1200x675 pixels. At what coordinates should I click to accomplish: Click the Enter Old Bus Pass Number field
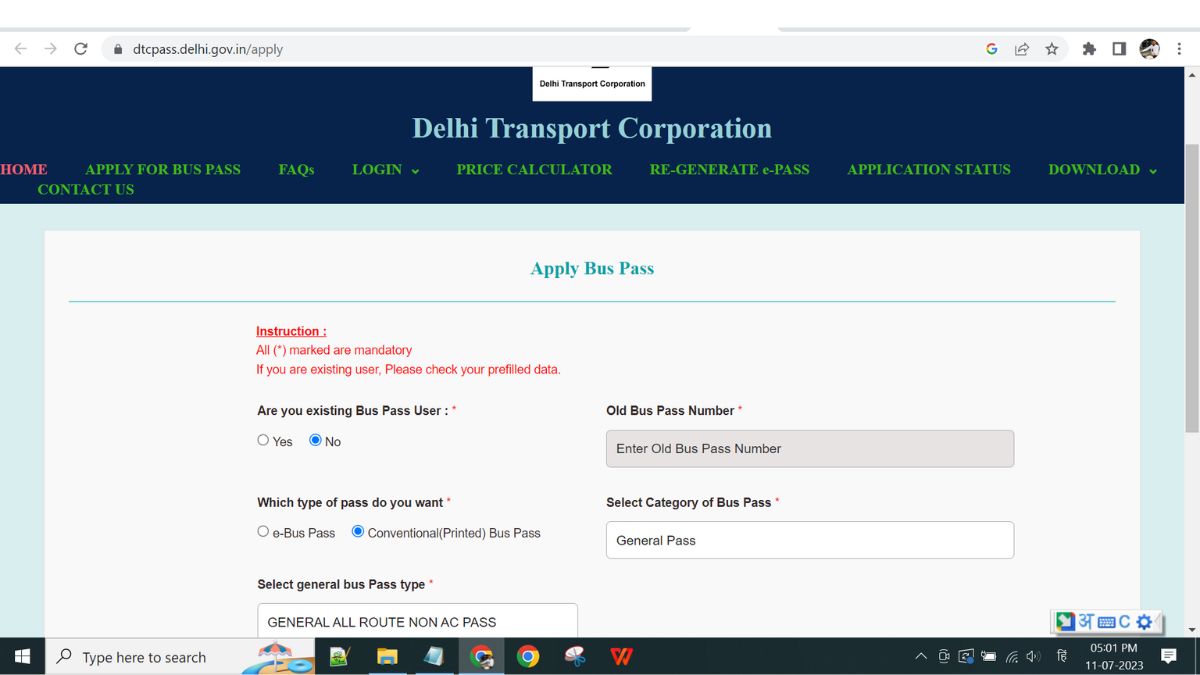(x=810, y=448)
